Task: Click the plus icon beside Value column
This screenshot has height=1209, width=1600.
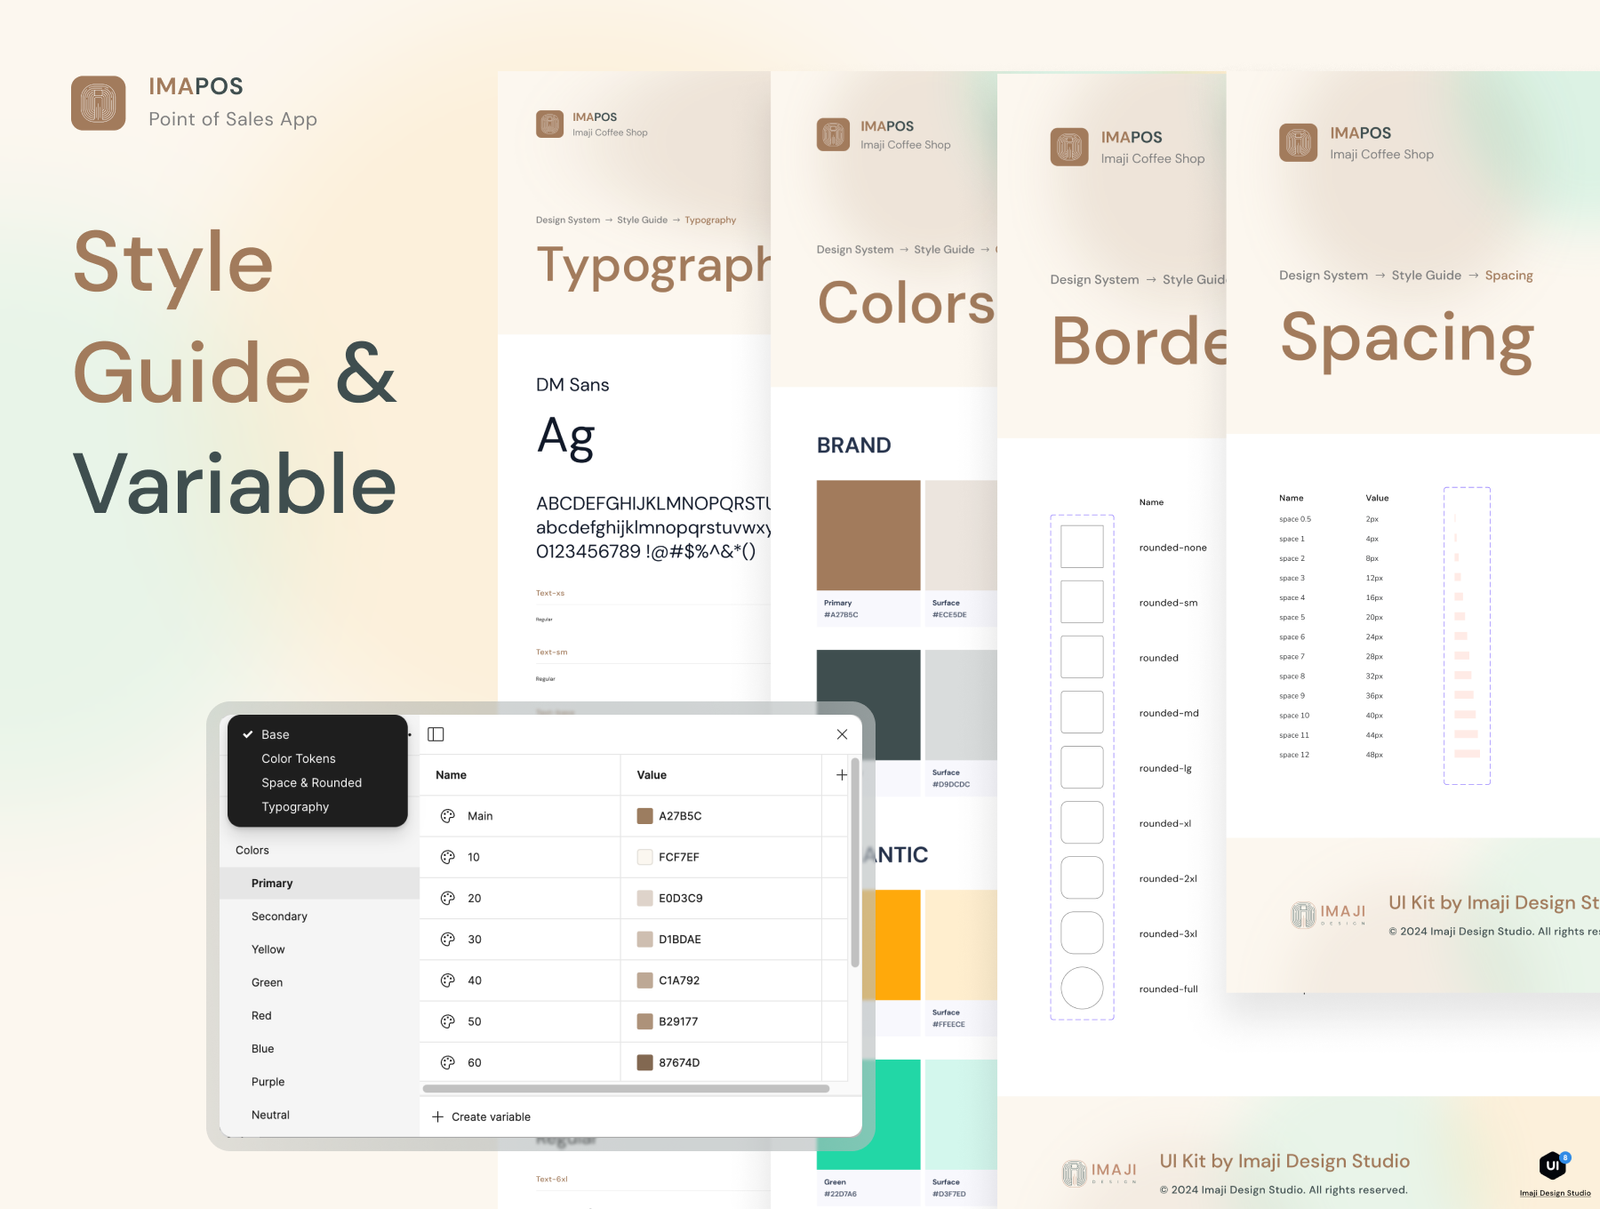Action: tap(841, 775)
